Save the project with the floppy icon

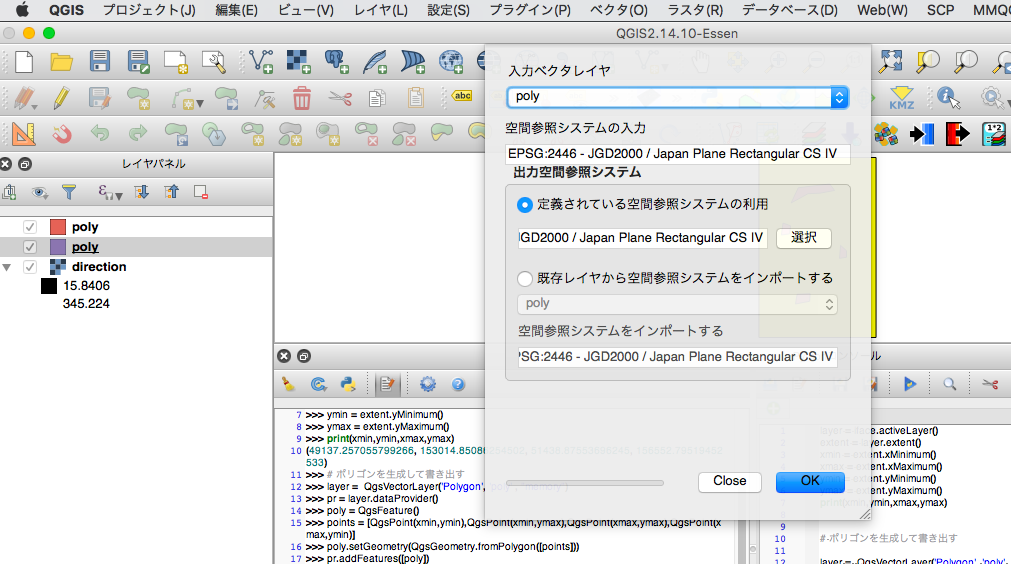point(99,61)
